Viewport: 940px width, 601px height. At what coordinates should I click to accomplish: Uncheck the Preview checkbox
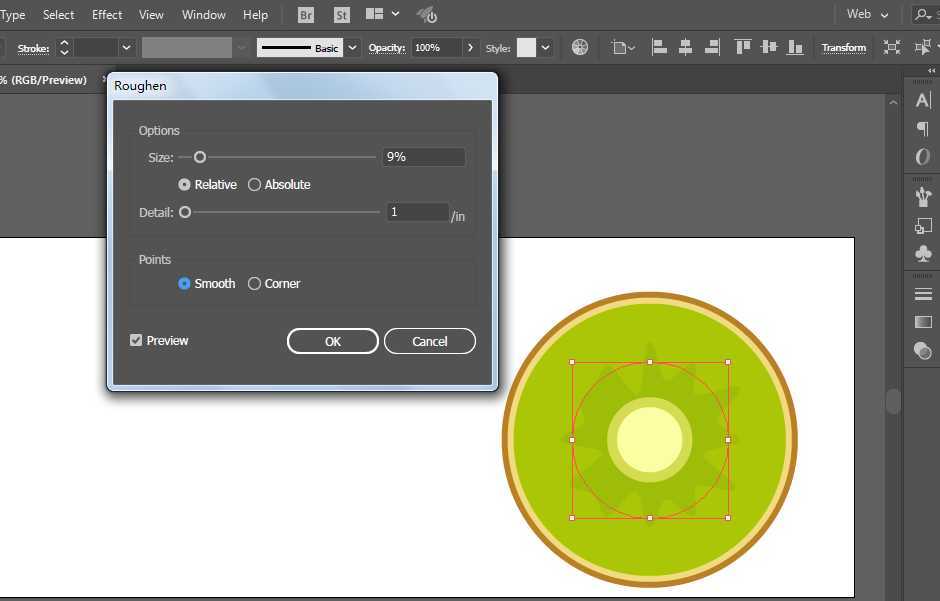click(136, 341)
